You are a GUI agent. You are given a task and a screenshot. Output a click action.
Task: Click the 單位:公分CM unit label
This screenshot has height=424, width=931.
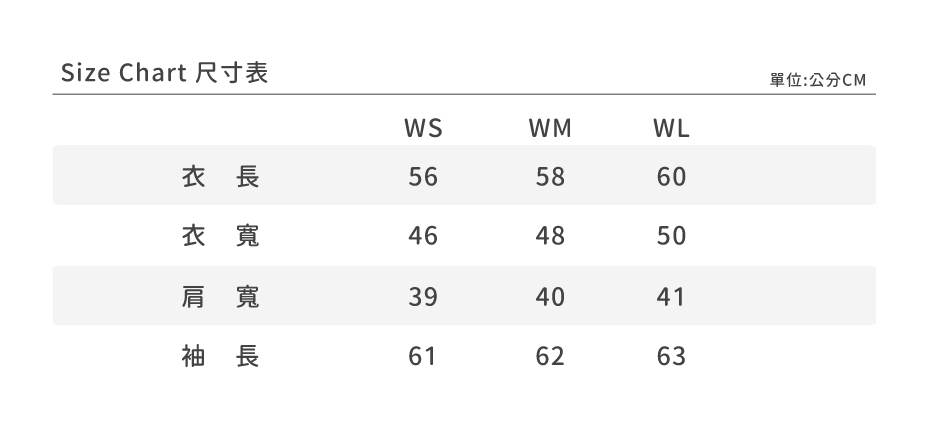coord(817,80)
